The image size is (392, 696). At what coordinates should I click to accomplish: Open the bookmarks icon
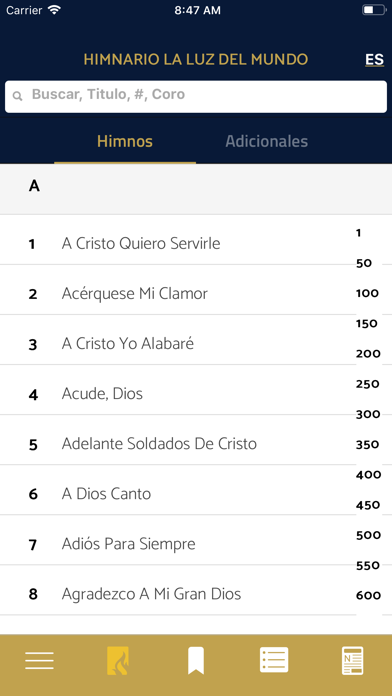196,660
